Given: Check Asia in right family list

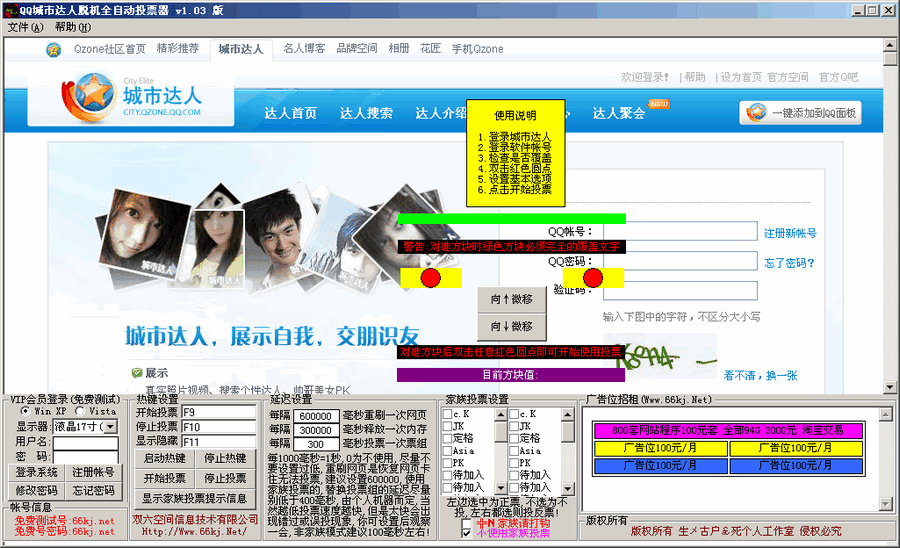Looking at the screenshot, I should pyautogui.click(x=514, y=450).
